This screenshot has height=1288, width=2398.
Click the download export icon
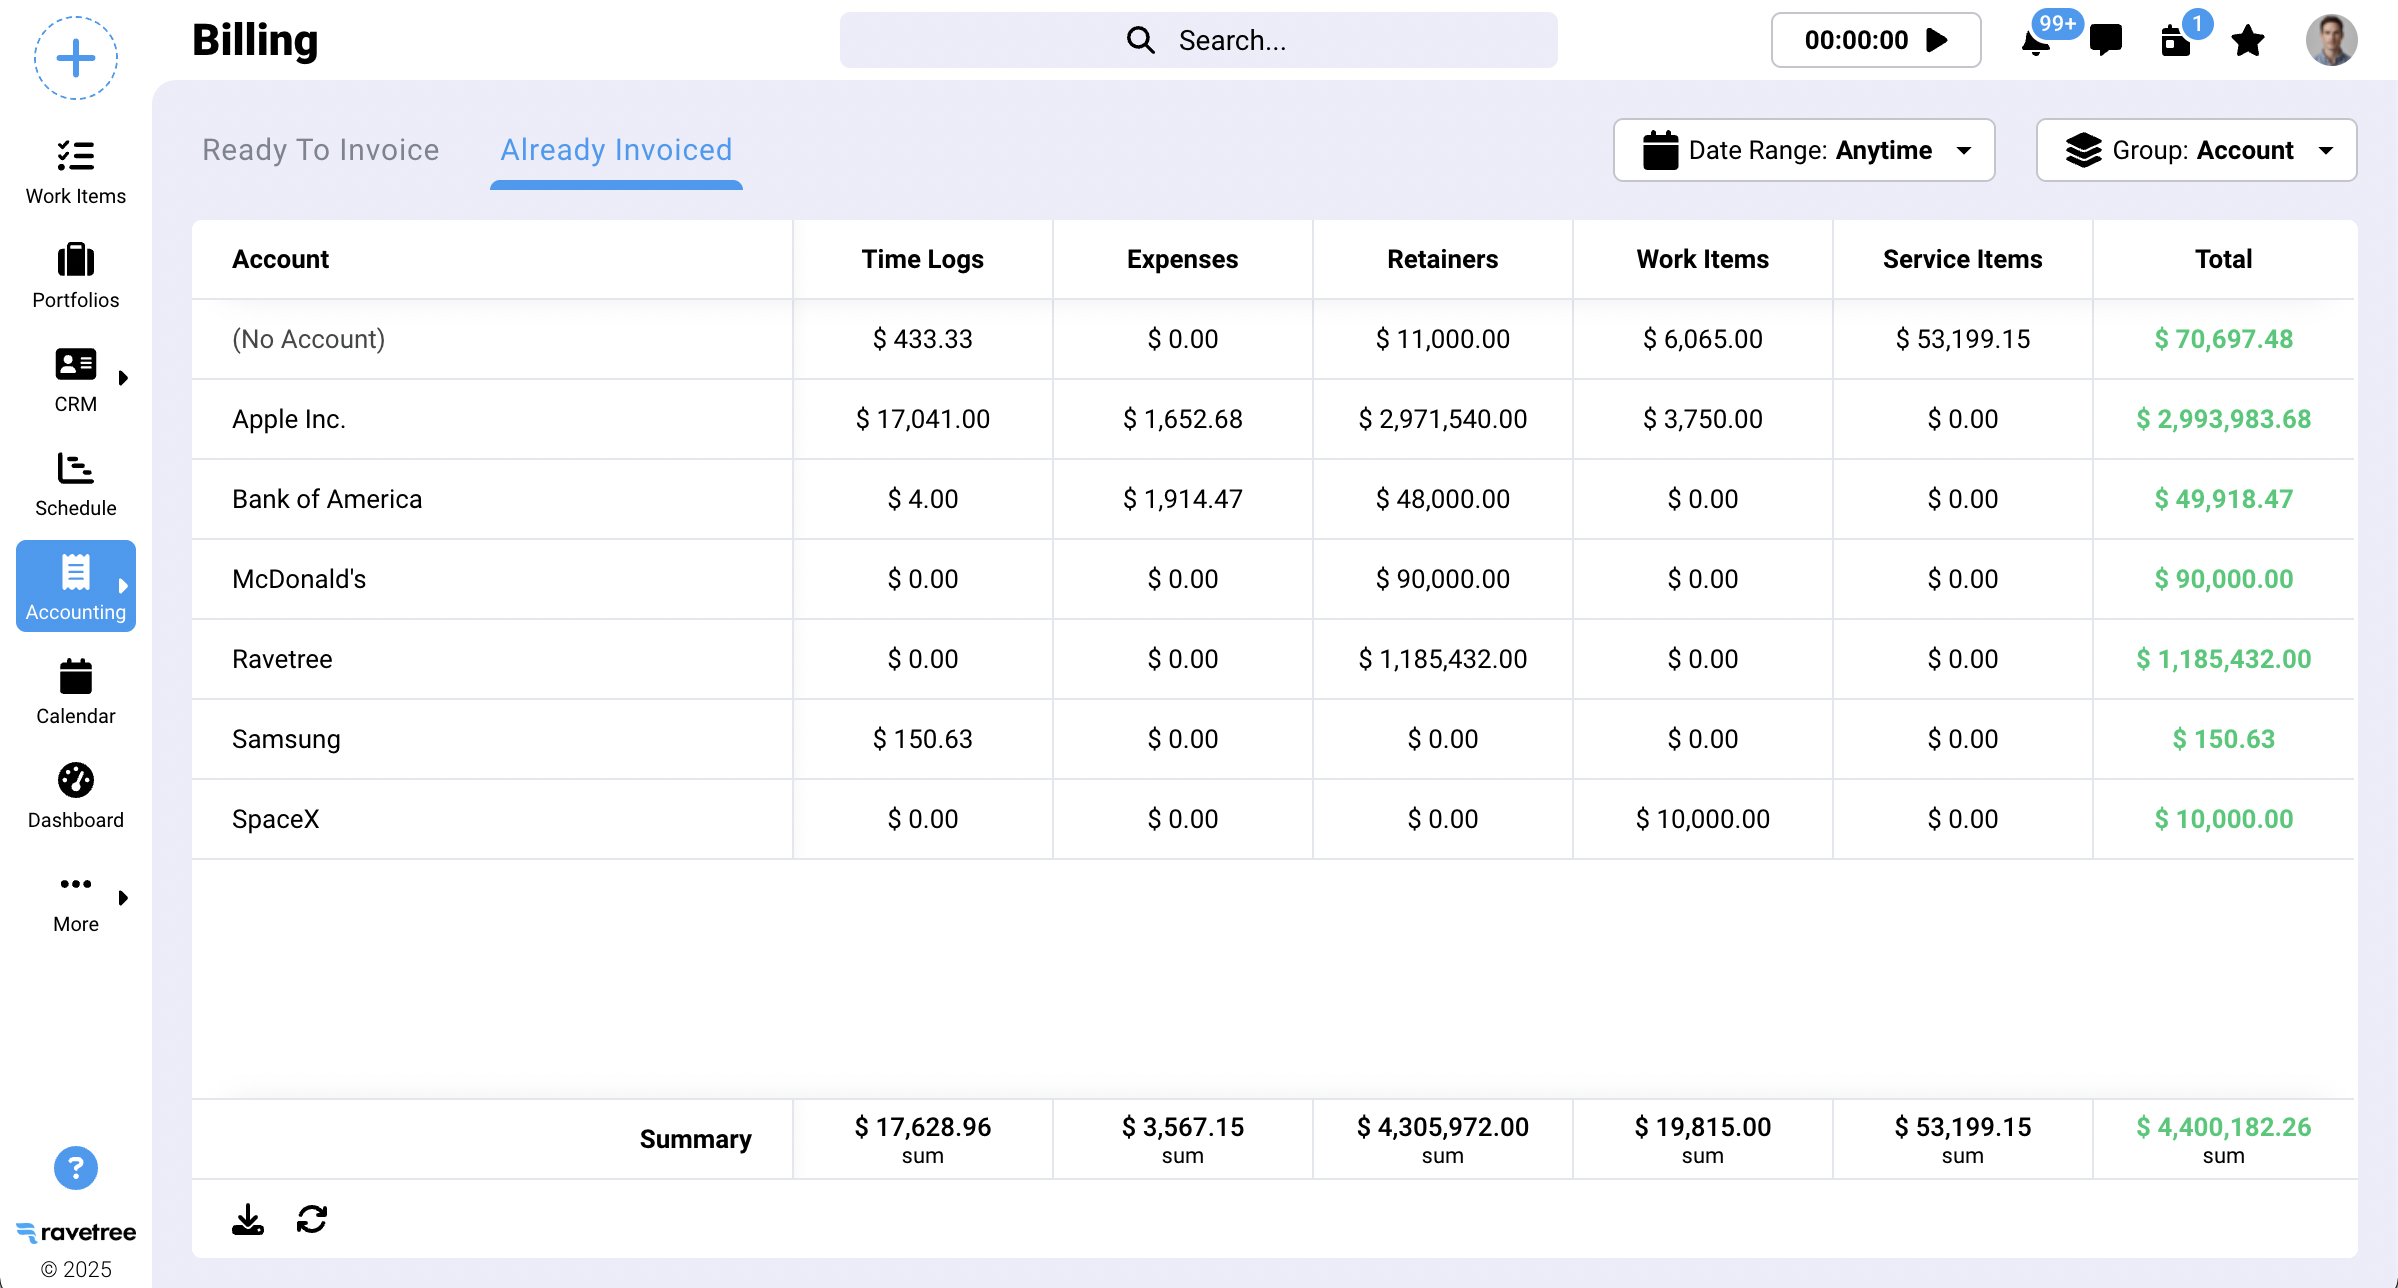pyautogui.click(x=247, y=1219)
